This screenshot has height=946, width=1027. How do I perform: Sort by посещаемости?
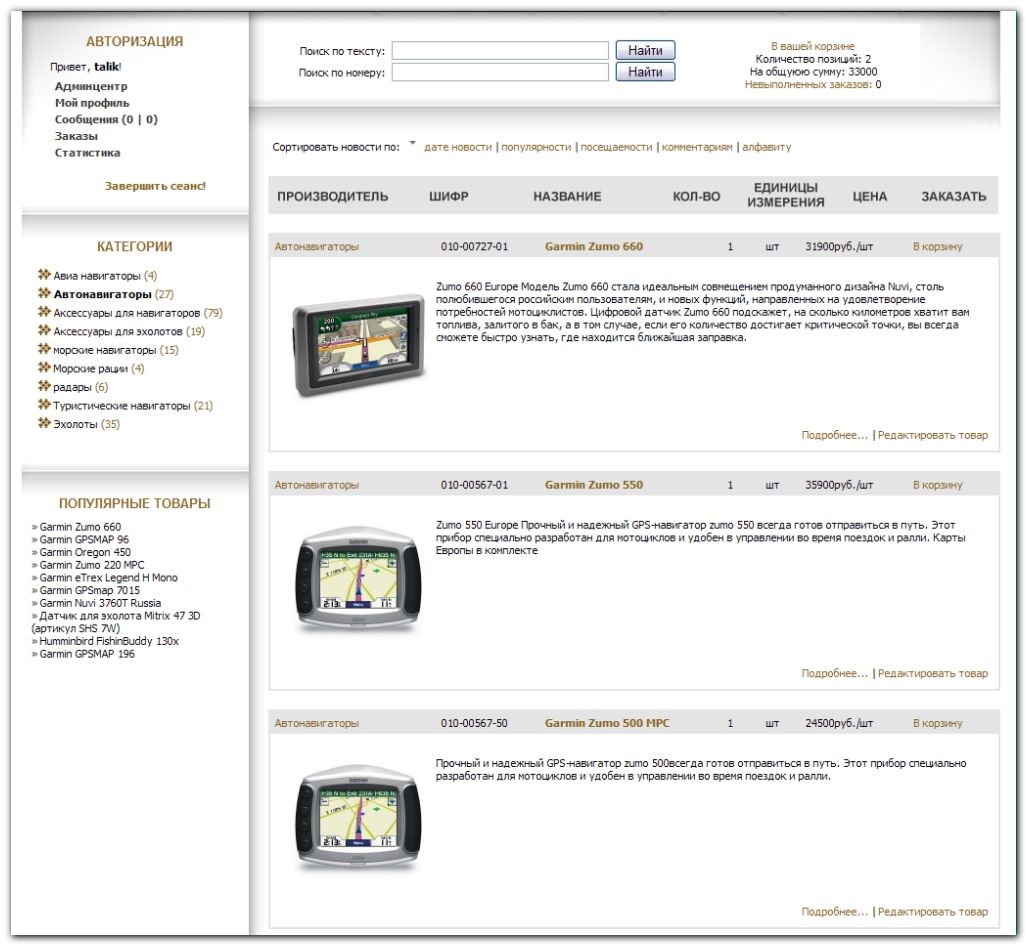pyautogui.click(x=616, y=147)
